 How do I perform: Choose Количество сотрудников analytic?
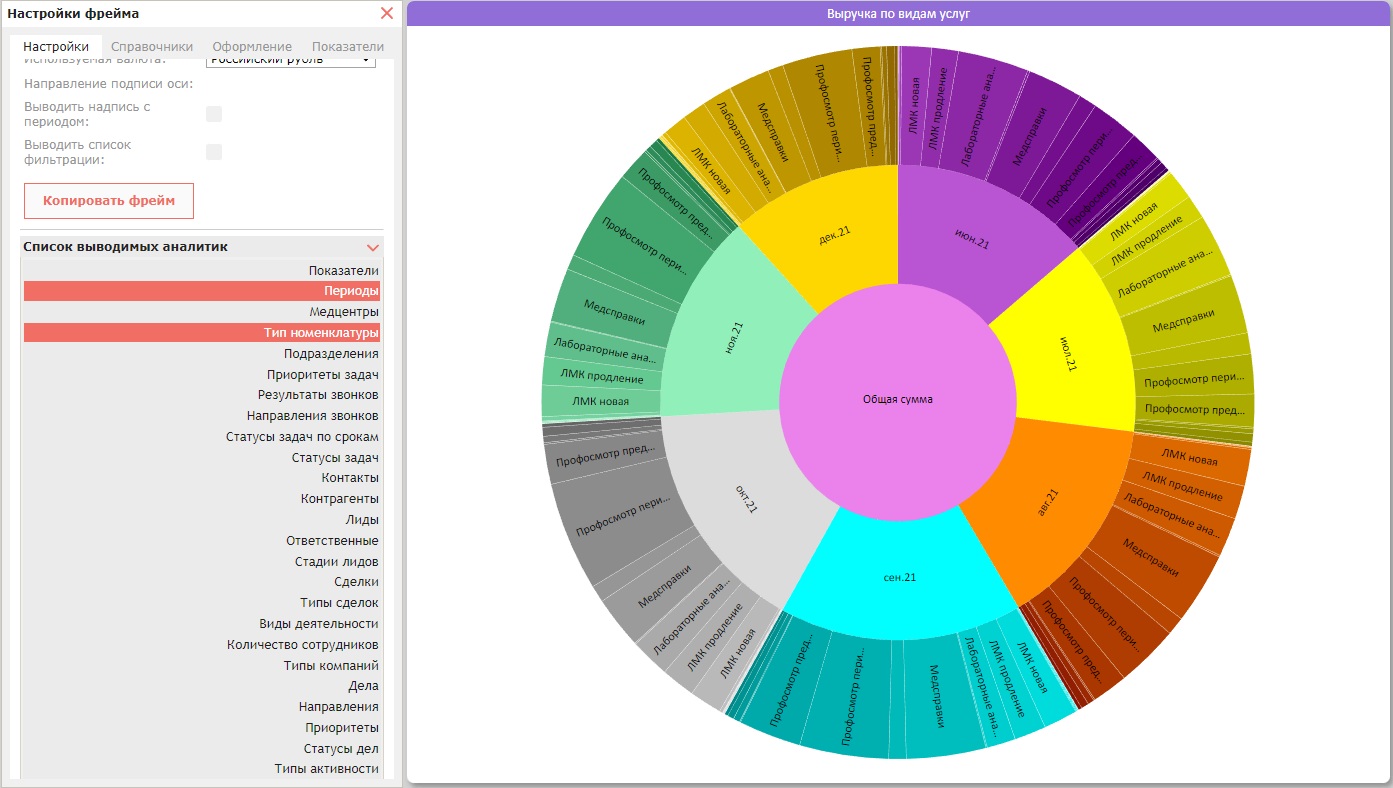[202, 645]
